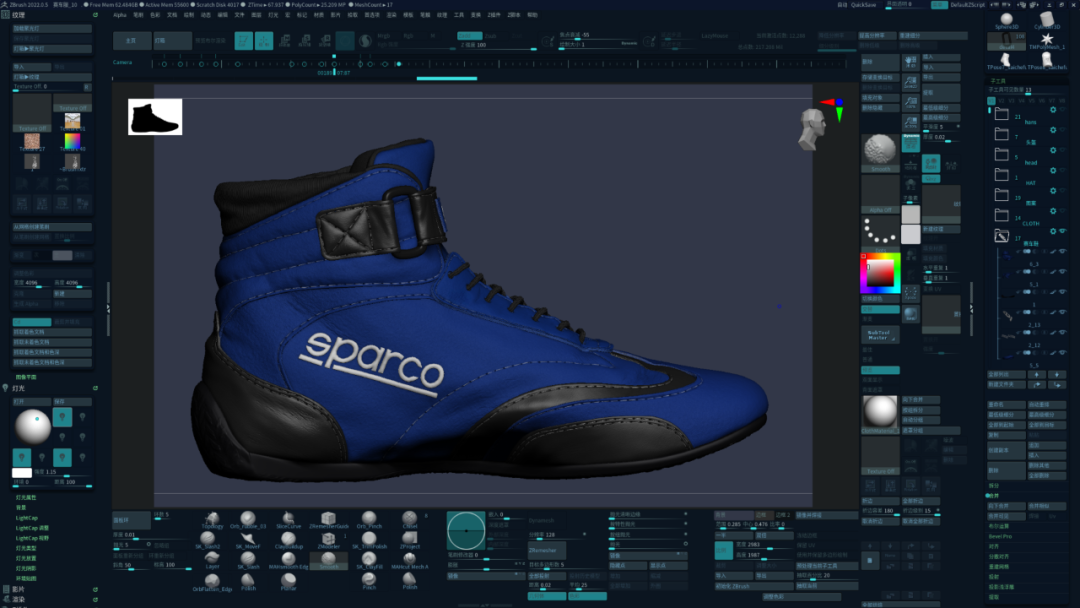This screenshot has width=1080, height=608.
Task: Select the ClayBuildup brush
Action: [289, 540]
